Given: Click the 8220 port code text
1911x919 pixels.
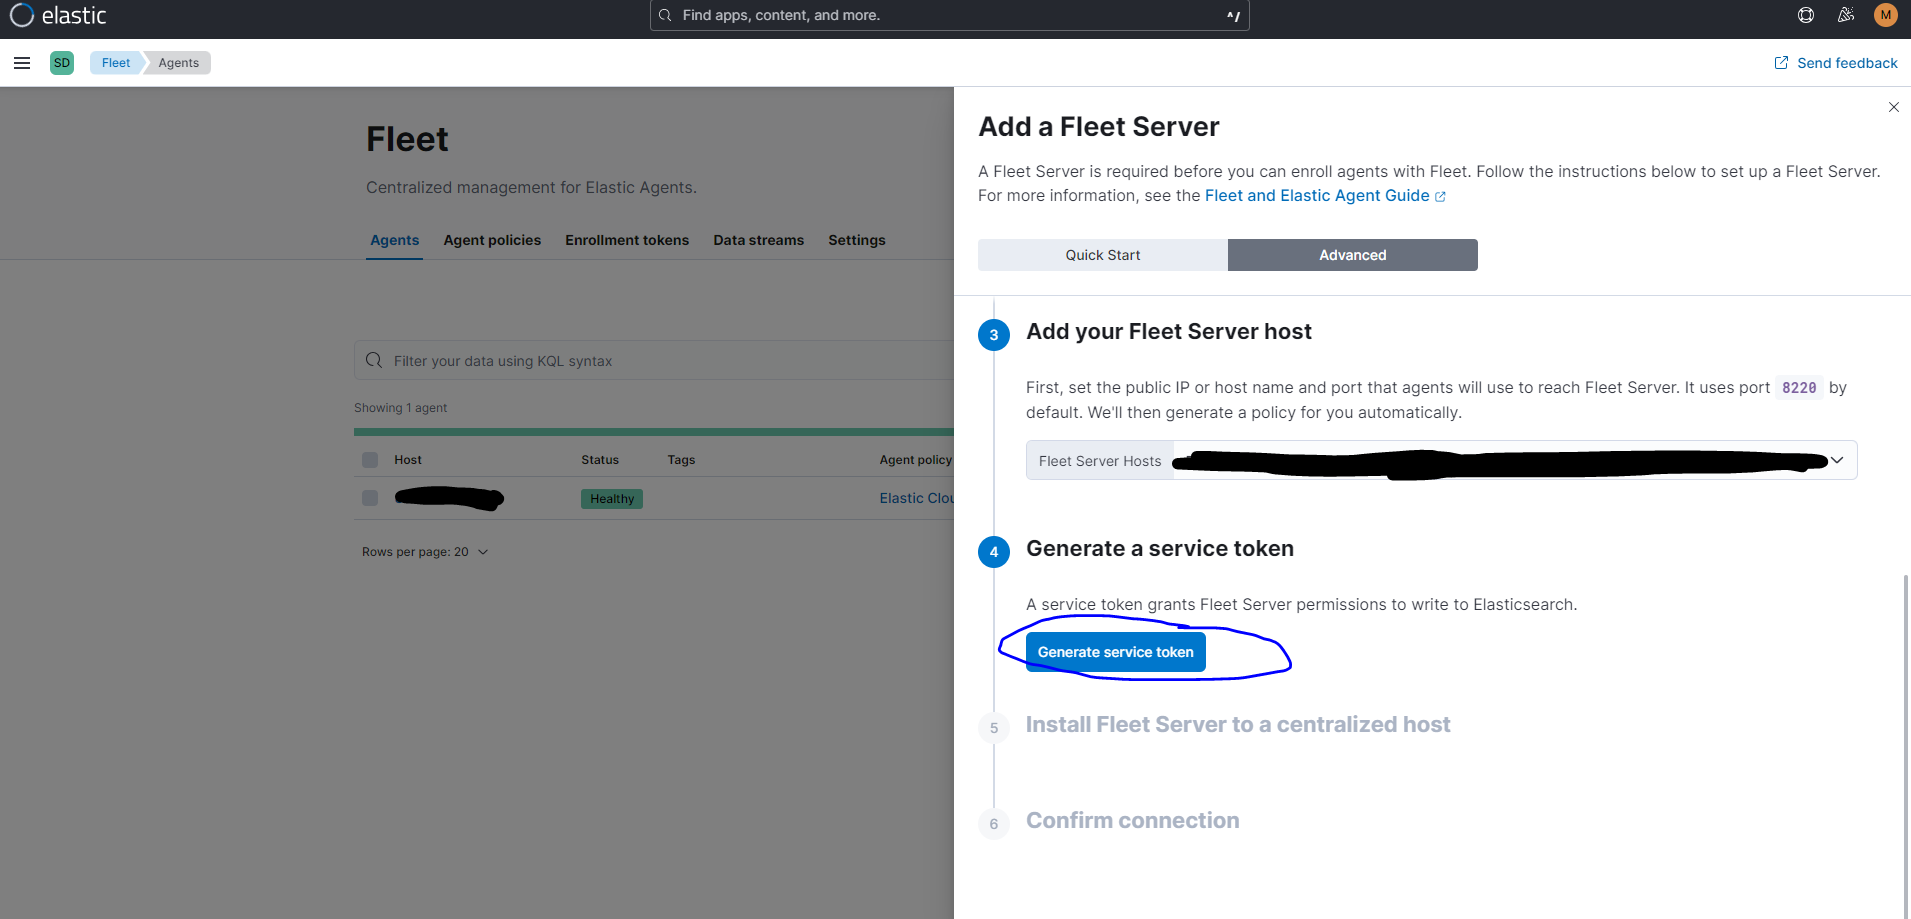Looking at the screenshot, I should pyautogui.click(x=1799, y=388).
